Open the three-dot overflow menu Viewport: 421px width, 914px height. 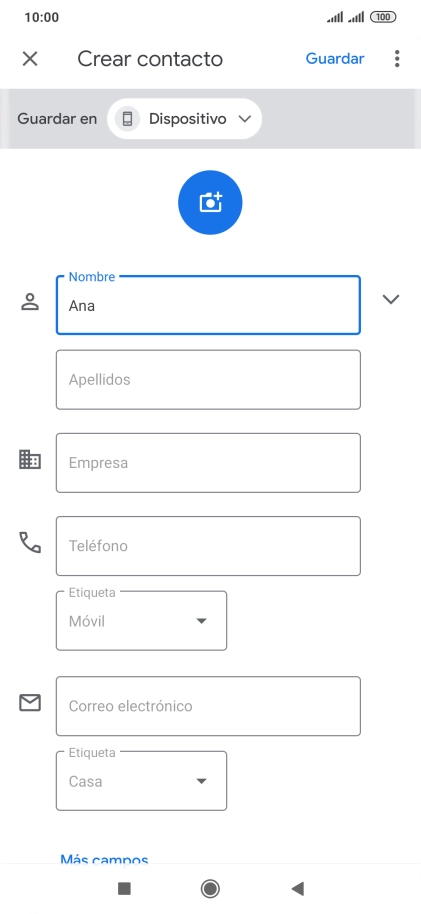[397, 58]
